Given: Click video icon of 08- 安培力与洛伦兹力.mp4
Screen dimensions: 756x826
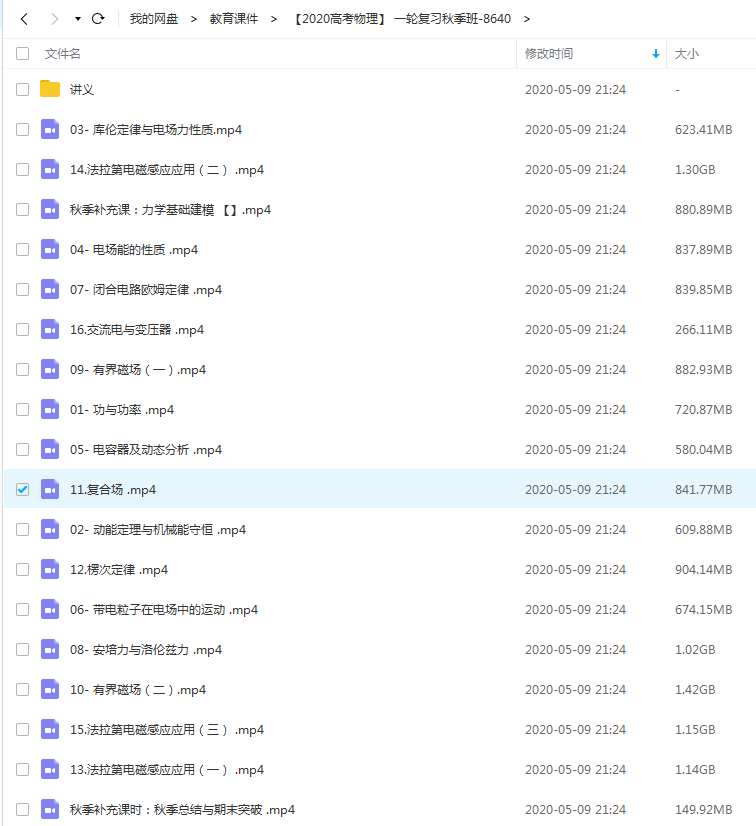Looking at the screenshot, I should coord(50,650).
